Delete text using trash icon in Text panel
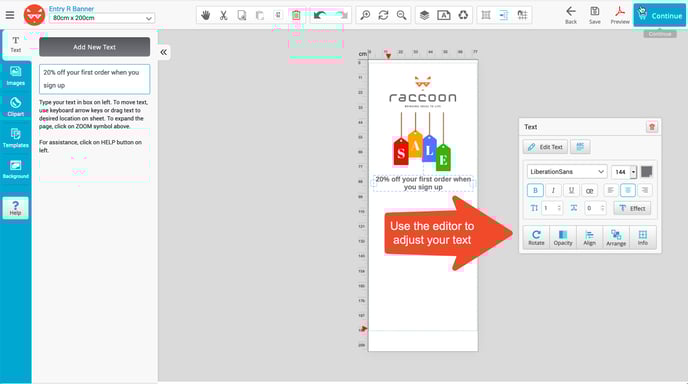 pos(652,127)
